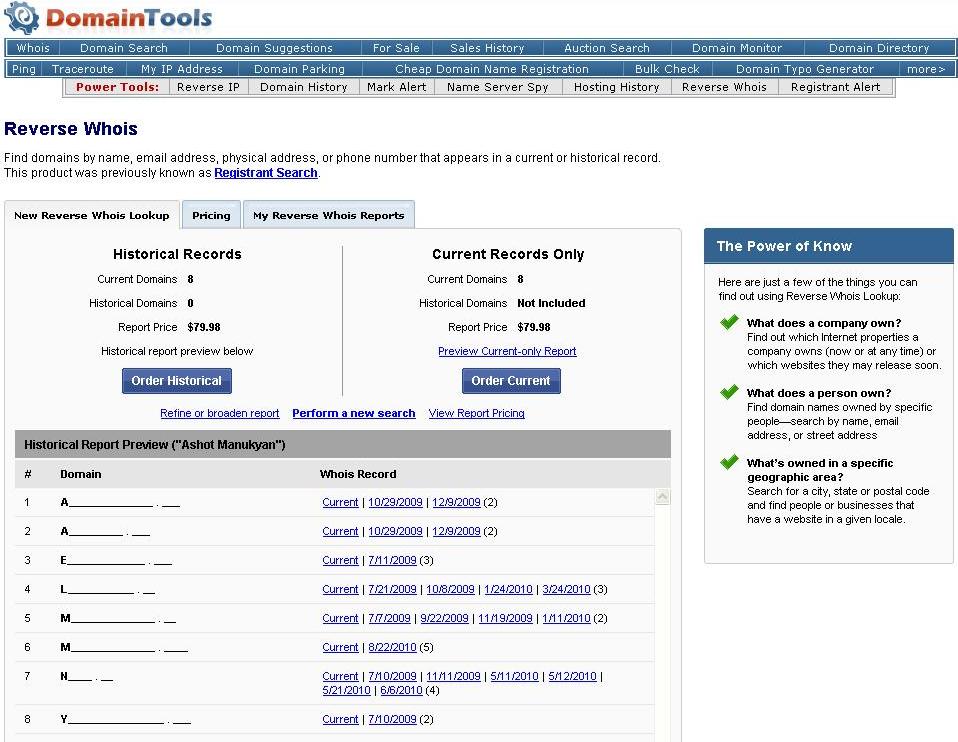
Task: Follow the Registrant Search link
Action: pyautogui.click(x=266, y=173)
